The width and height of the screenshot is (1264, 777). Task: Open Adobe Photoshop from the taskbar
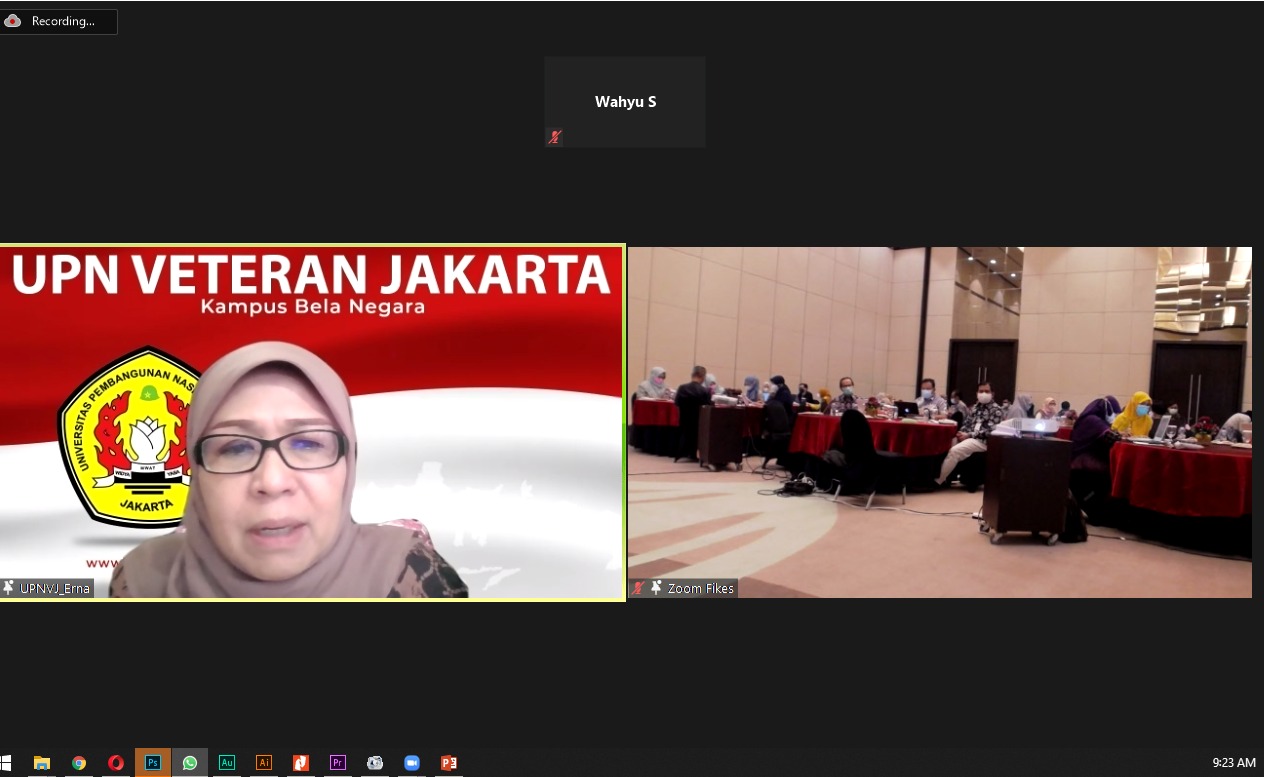click(153, 762)
